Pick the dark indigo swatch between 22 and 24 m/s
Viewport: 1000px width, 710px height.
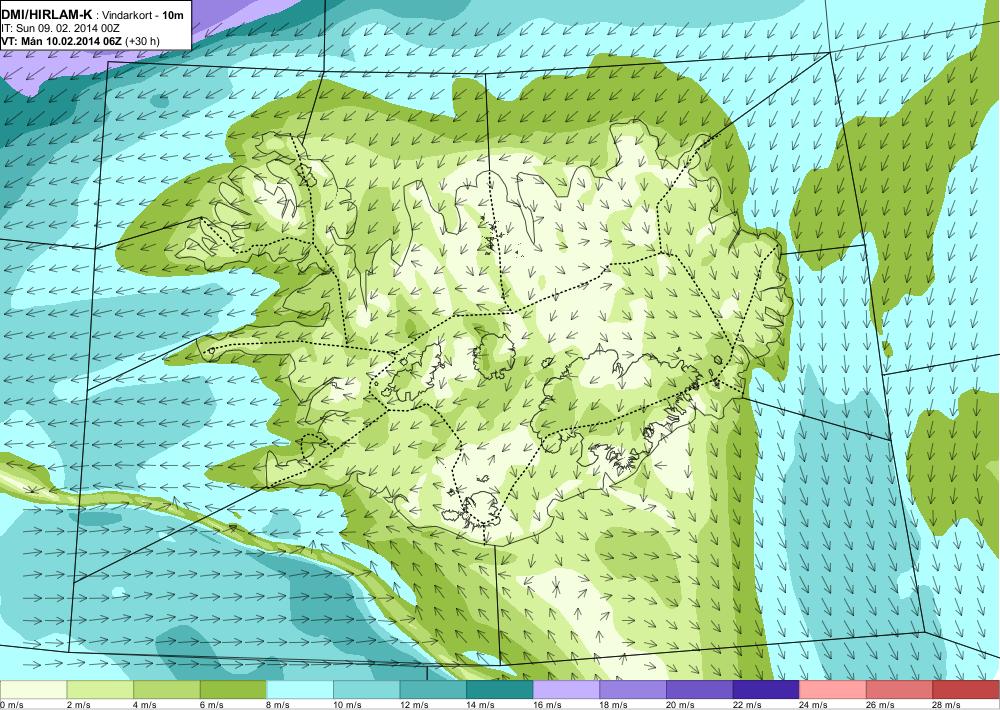pos(766,690)
